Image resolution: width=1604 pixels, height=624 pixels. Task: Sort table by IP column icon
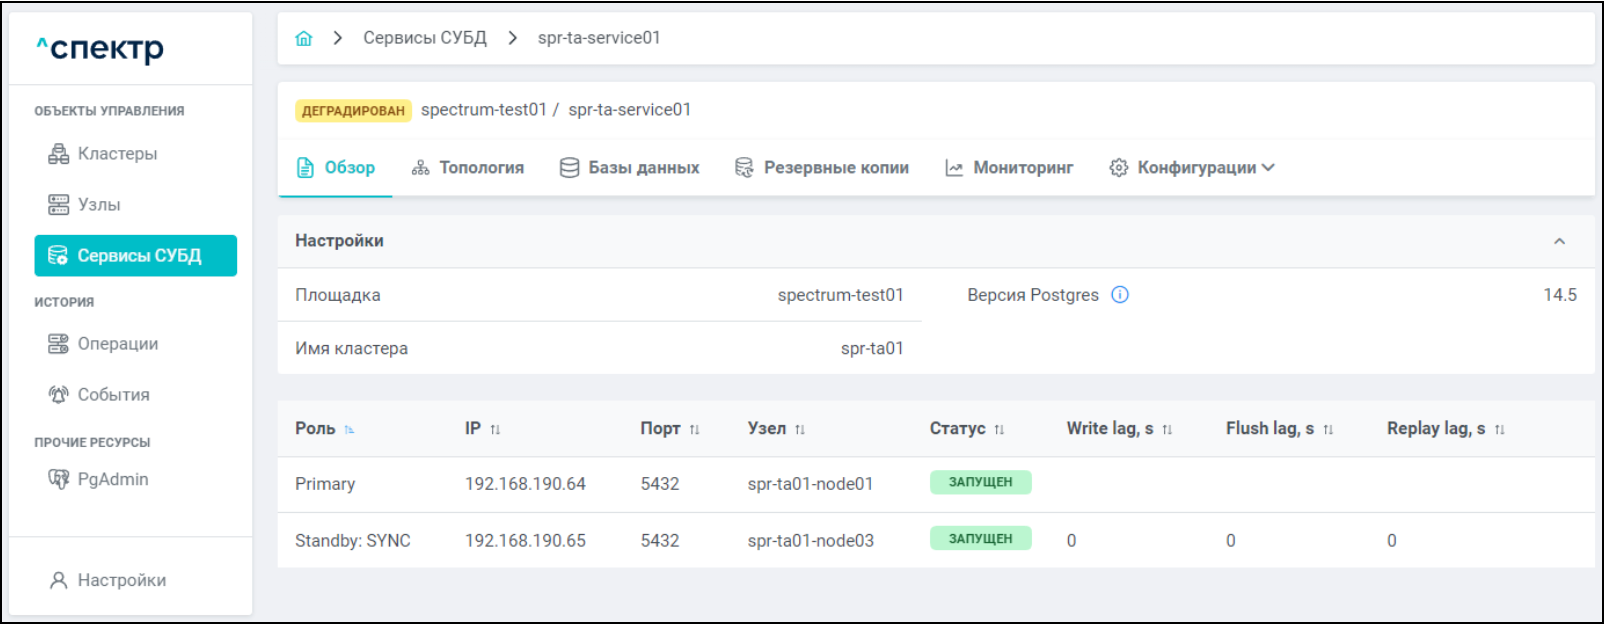(x=495, y=430)
